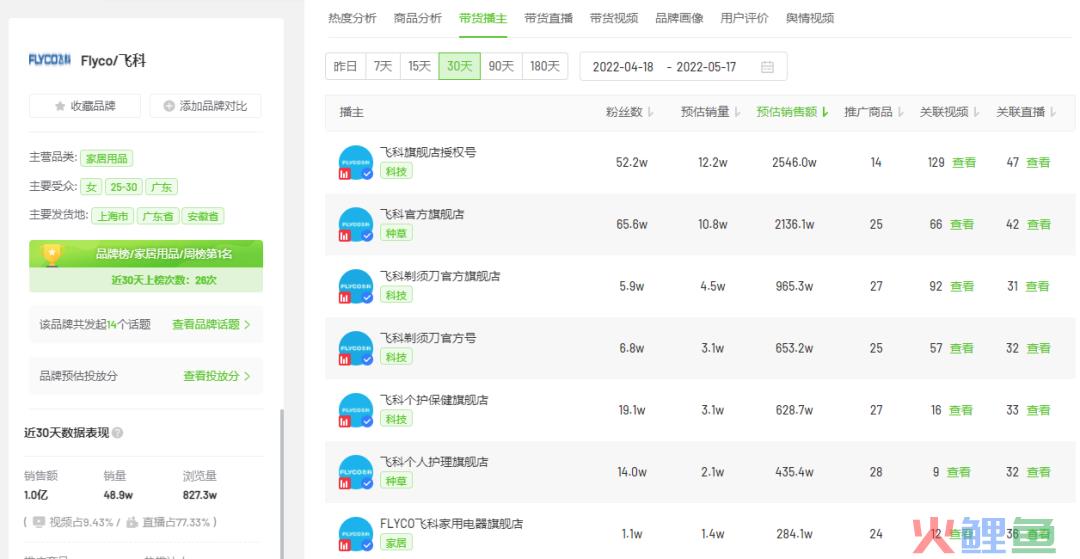
Task: Click 种草 tag under 飞科官方旗舰店
Action: tap(396, 233)
